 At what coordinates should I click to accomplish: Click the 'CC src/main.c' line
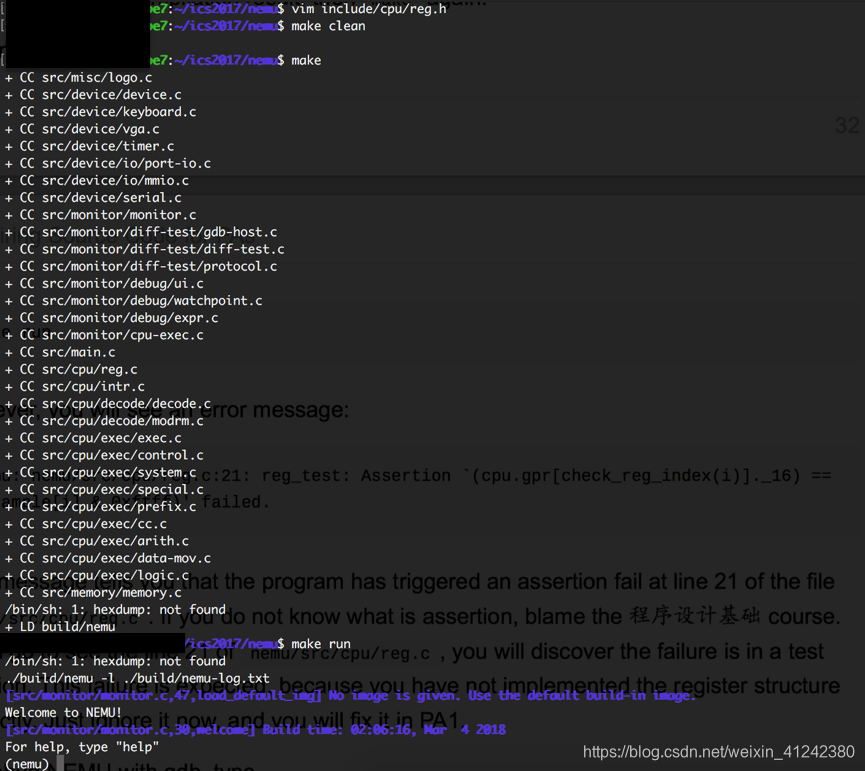tap(60, 352)
